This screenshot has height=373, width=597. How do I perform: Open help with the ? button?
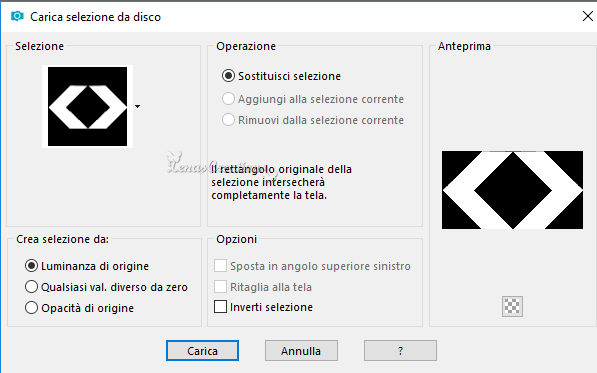400,351
